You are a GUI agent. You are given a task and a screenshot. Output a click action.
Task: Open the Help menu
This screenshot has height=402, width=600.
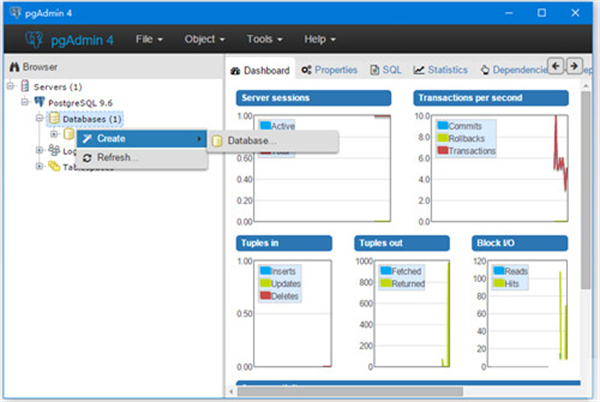tap(320, 39)
